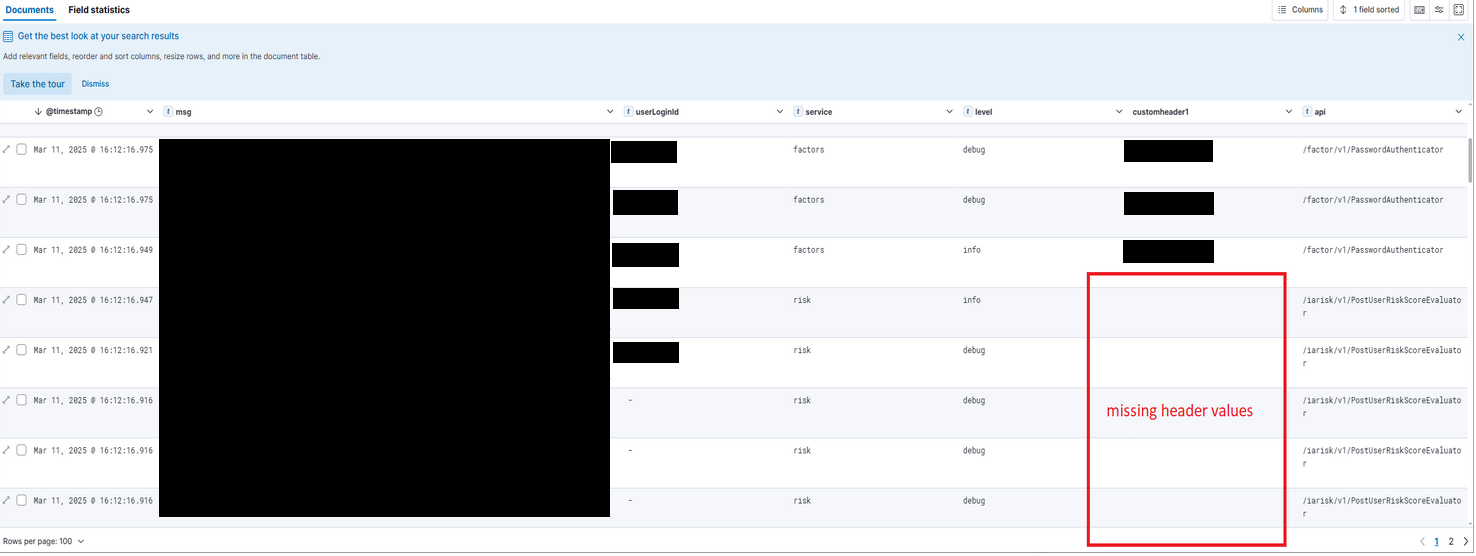Expand row at 16:12:16.975 factors debug first
Screen dimensions: 1476x556
click(7, 149)
